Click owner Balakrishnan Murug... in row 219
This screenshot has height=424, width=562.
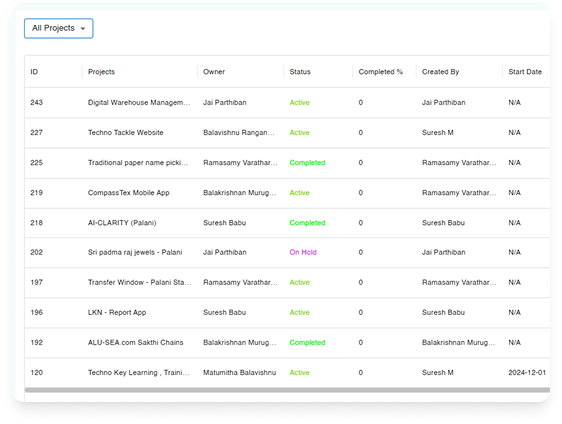(x=240, y=193)
